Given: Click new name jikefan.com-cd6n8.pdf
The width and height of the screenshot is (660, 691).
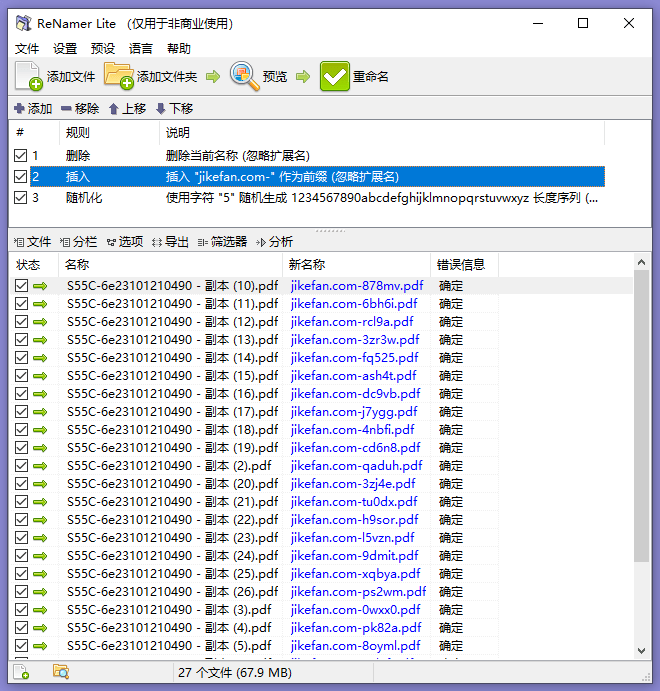Looking at the screenshot, I should coord(355,448).
